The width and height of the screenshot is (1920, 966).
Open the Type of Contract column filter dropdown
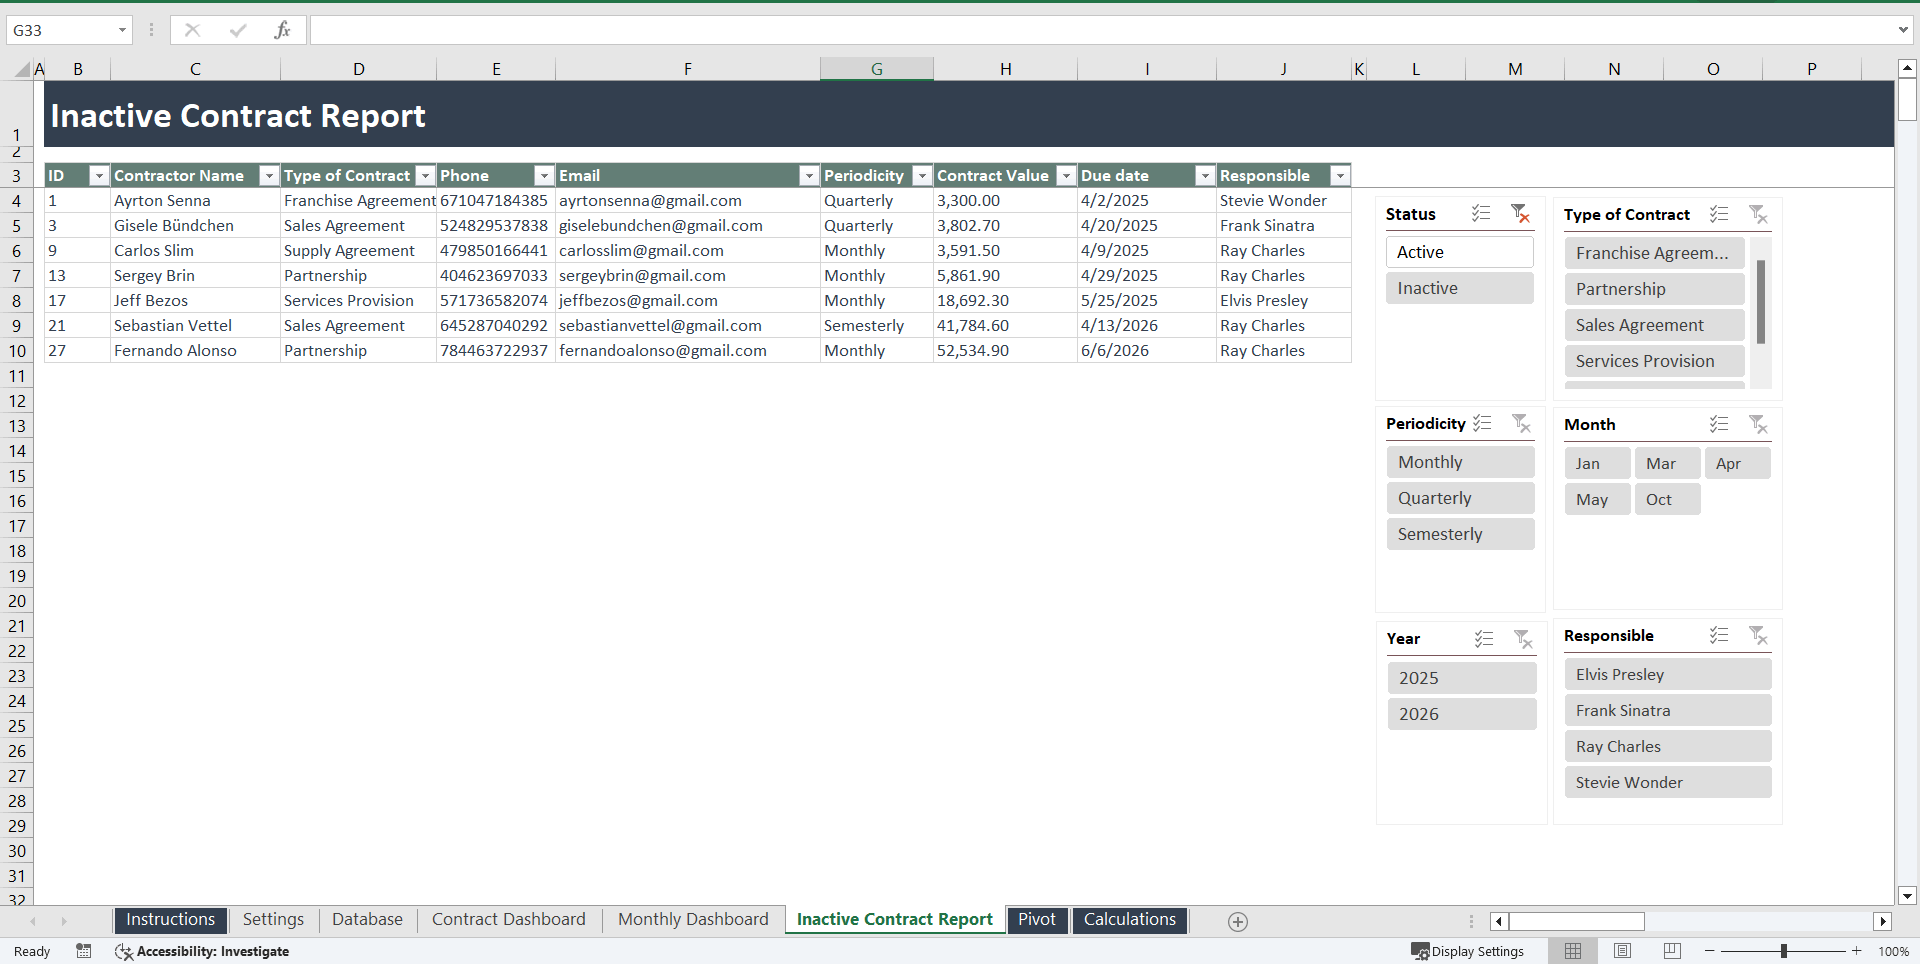pyautogui.click(x=425, y=176)
